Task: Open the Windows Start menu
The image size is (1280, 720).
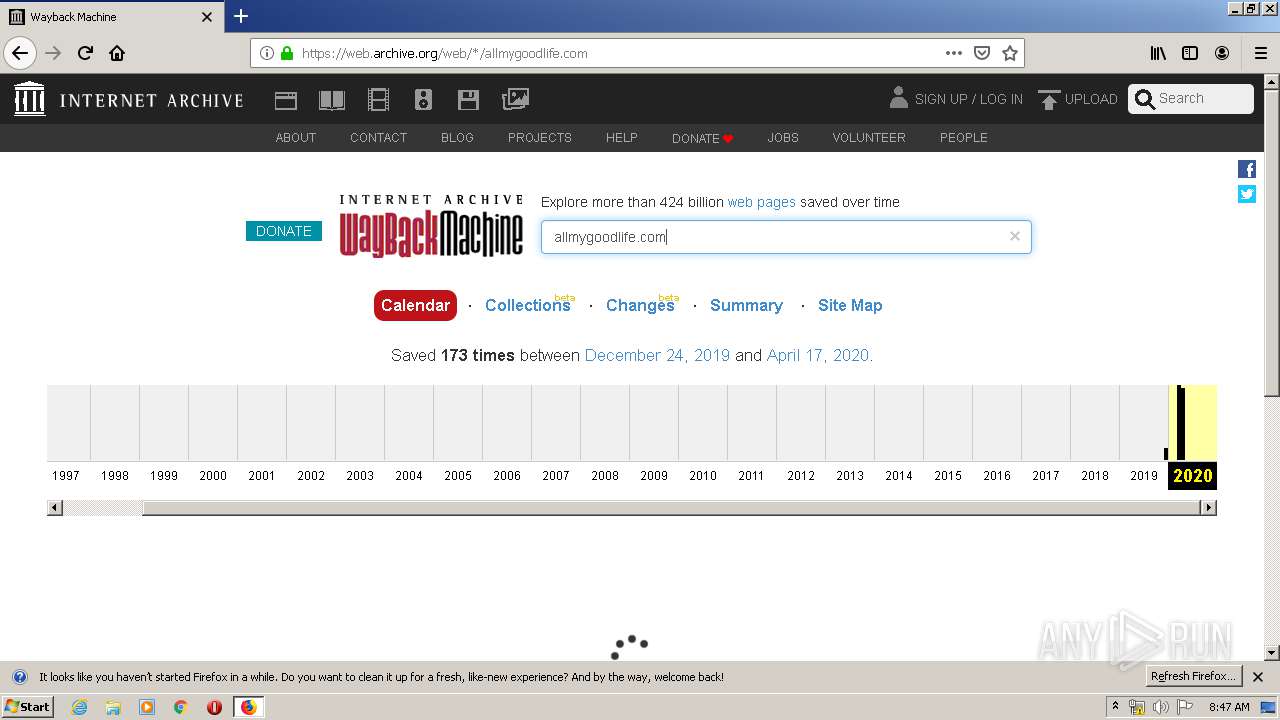Action: (x=28, y=706)
